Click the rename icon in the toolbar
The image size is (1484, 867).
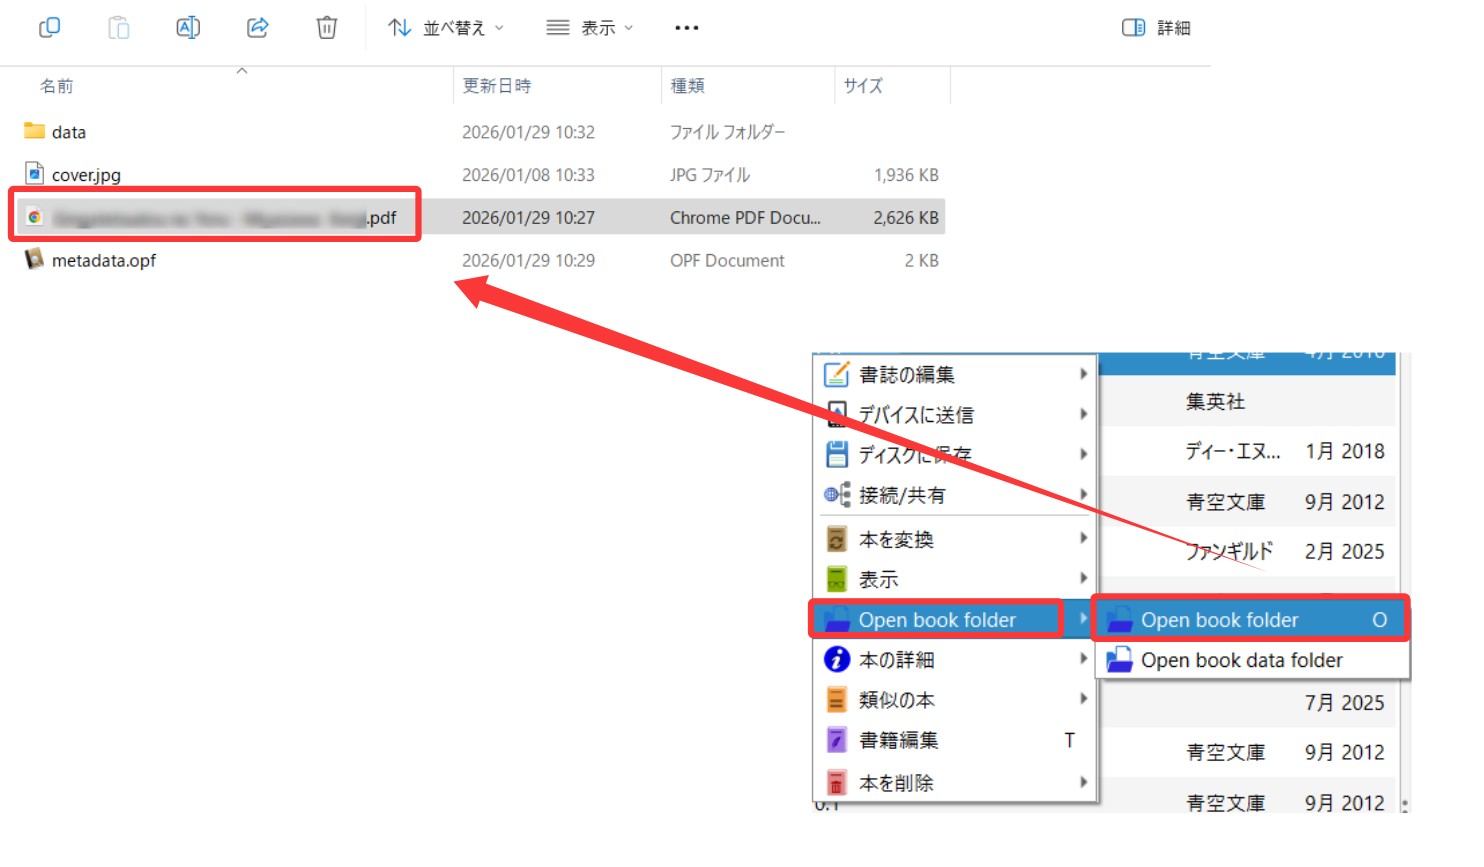[x=188, y=27]
